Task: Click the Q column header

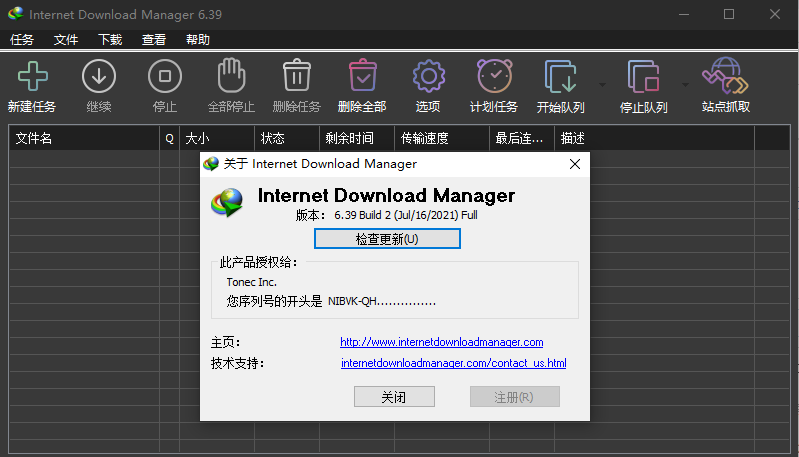Action: click(x=169, y=138)
